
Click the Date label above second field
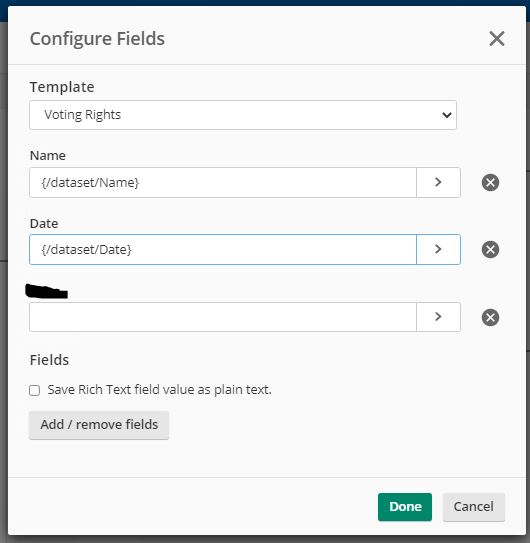tap(44, 223)
